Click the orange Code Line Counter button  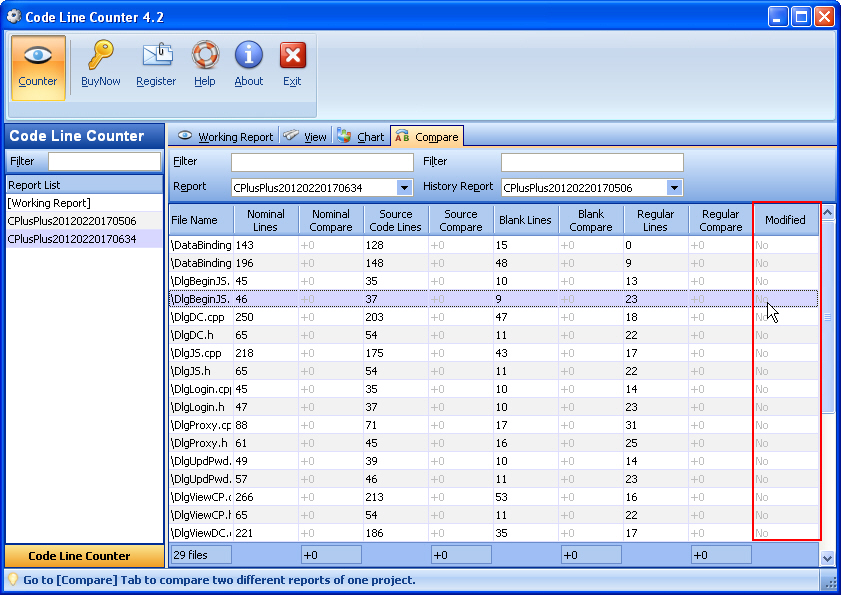tap(79, 556)
